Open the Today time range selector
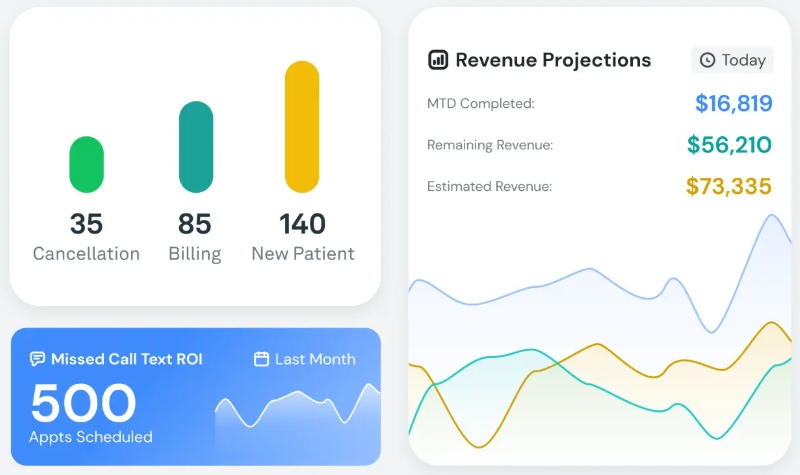 (733, 60)
